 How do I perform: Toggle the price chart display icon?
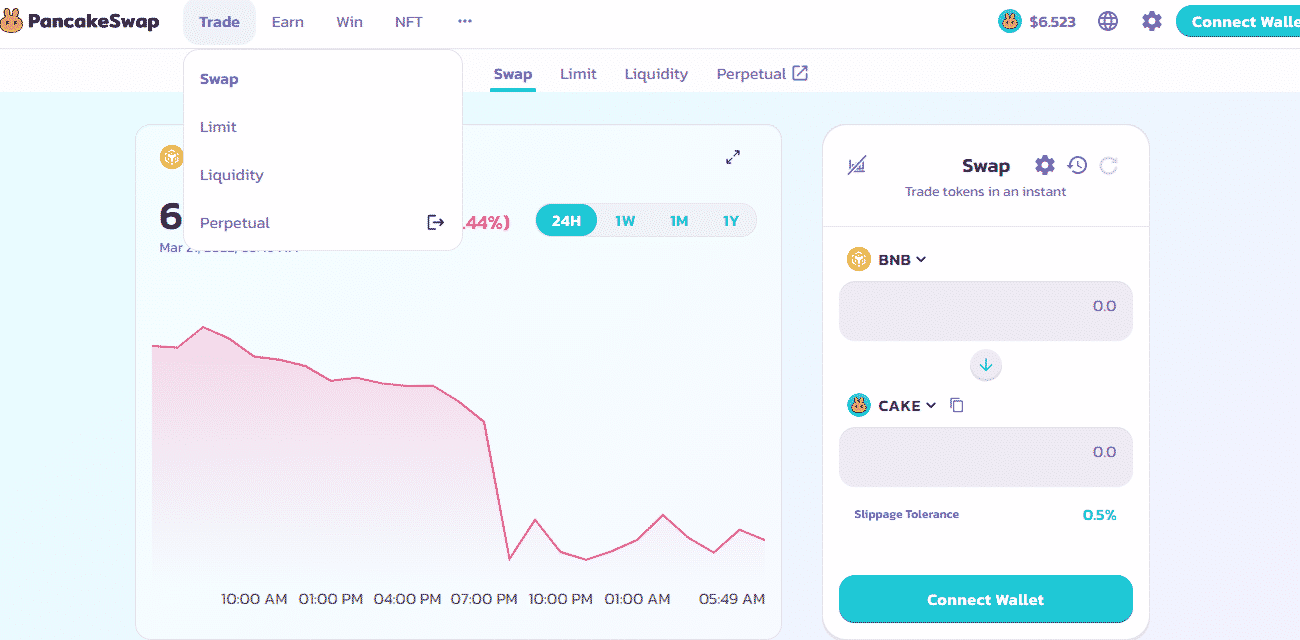pyautogui.click(x=857, y=166)
